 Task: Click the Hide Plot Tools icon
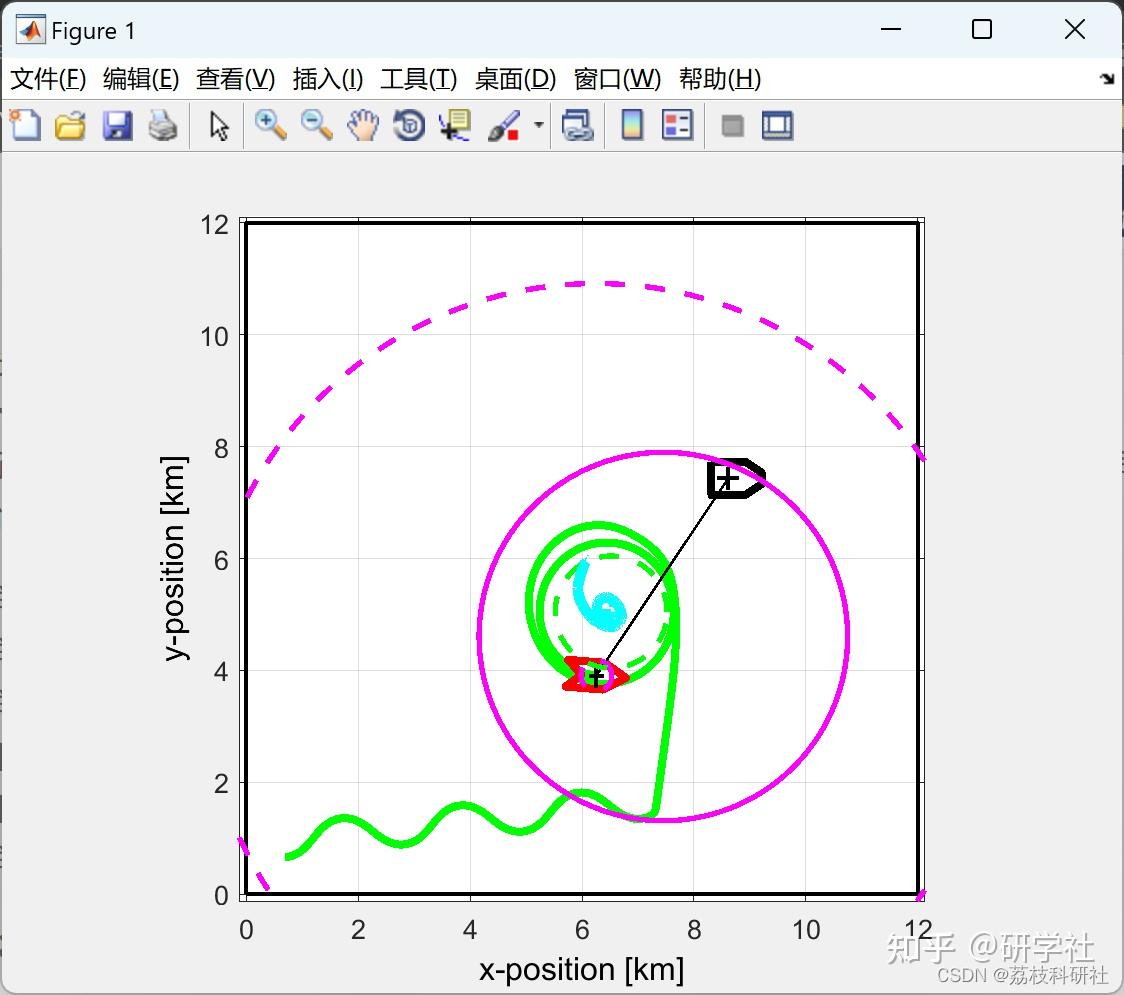point(732,126)
